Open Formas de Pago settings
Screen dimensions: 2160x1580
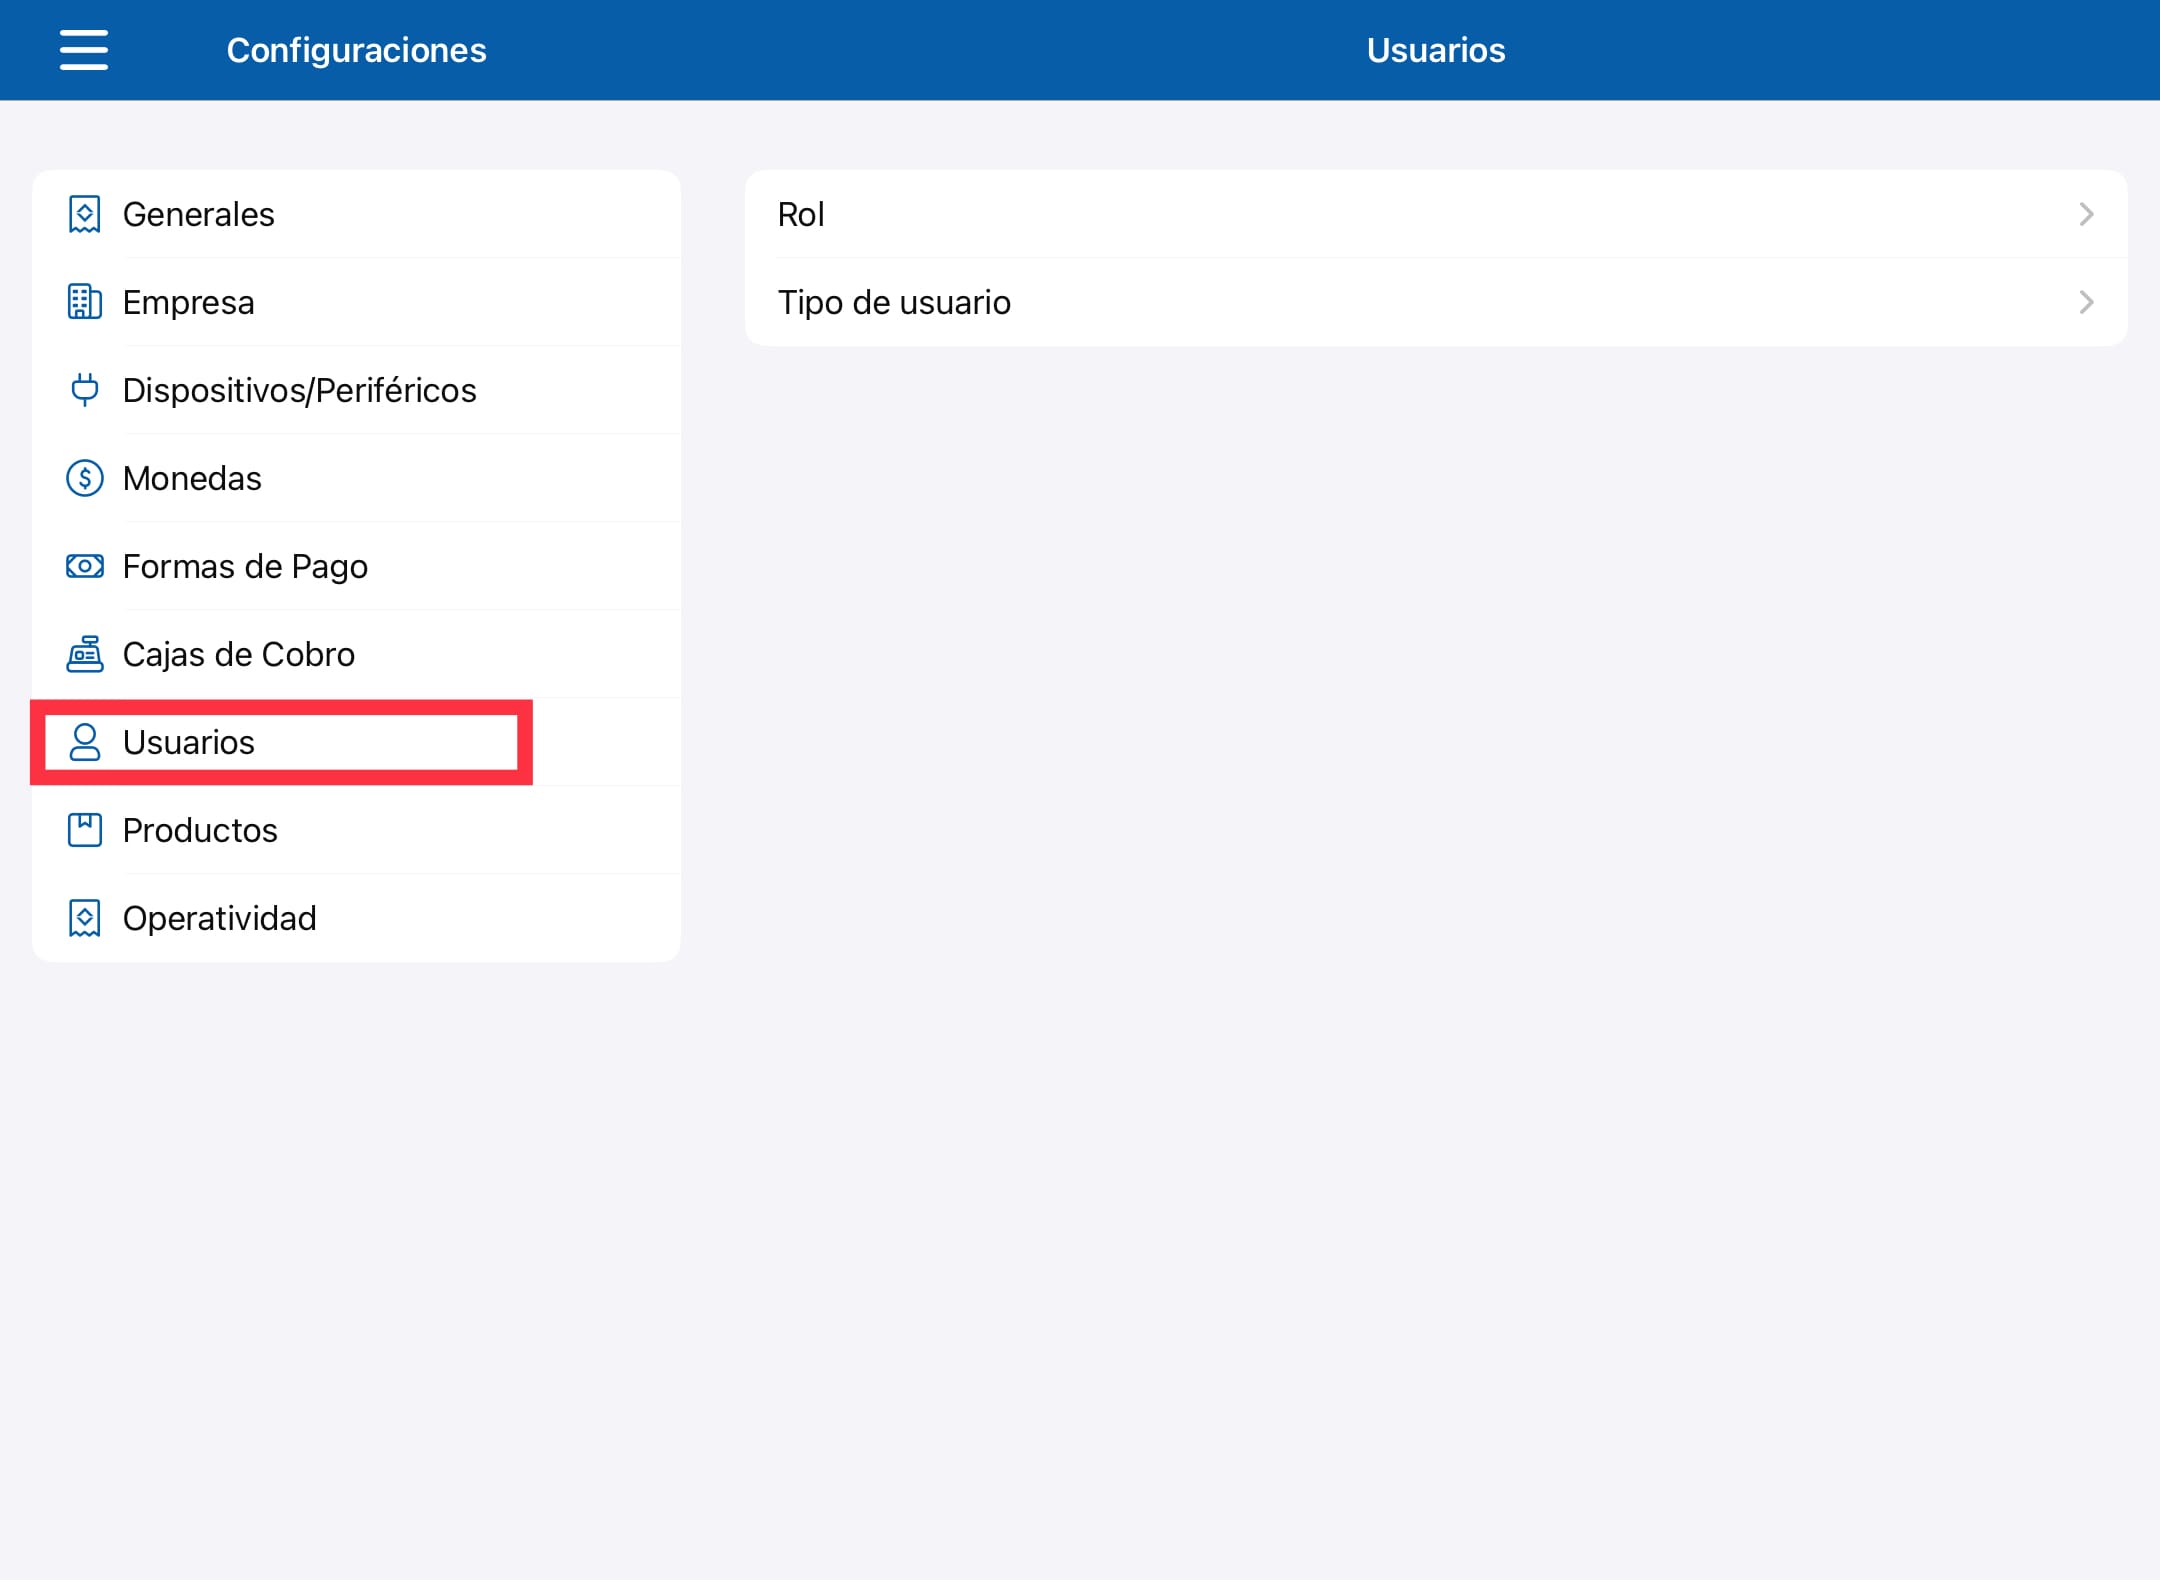pyautogui.click(x=356, y=566)
